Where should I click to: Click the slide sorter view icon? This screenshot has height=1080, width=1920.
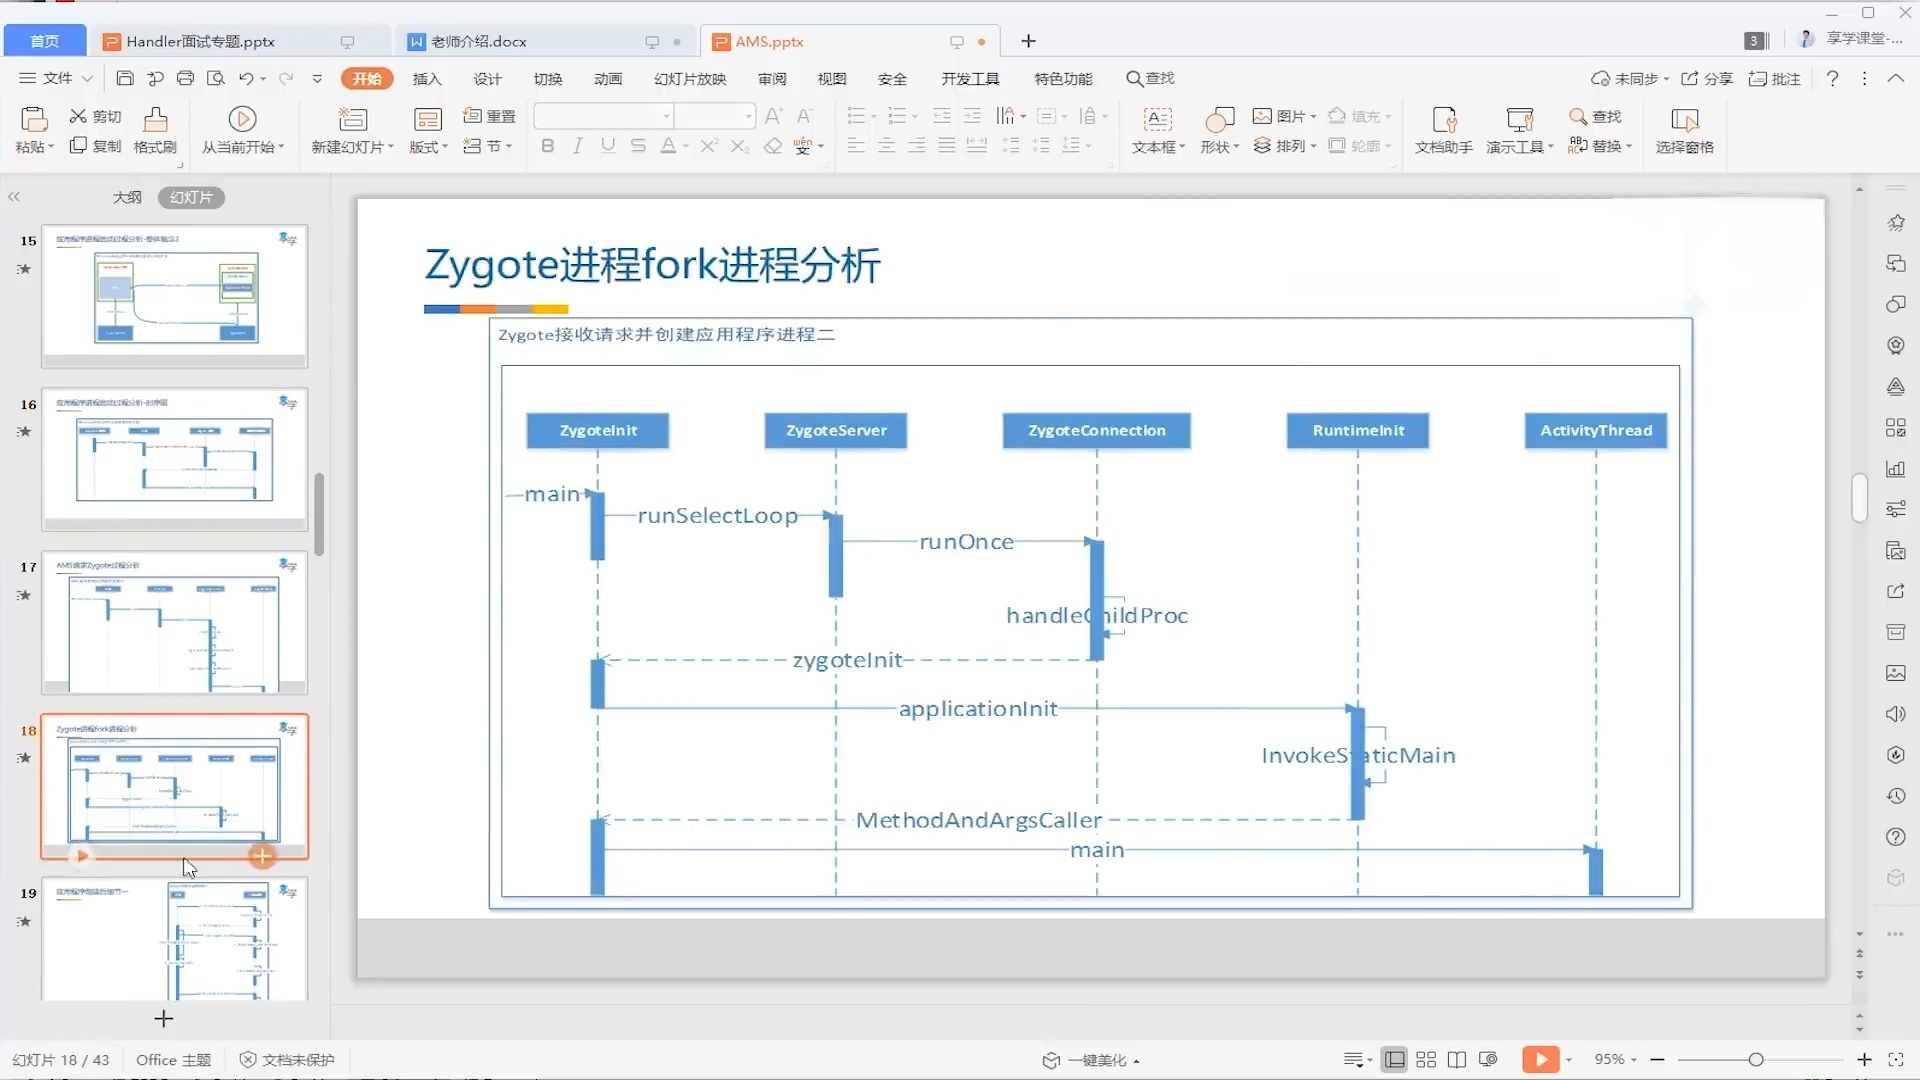point(1426,1059)
